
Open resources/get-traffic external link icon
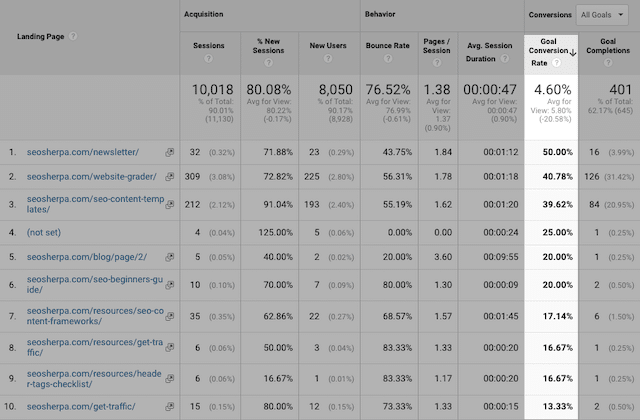pyautogui.click(x=169, y=347)
